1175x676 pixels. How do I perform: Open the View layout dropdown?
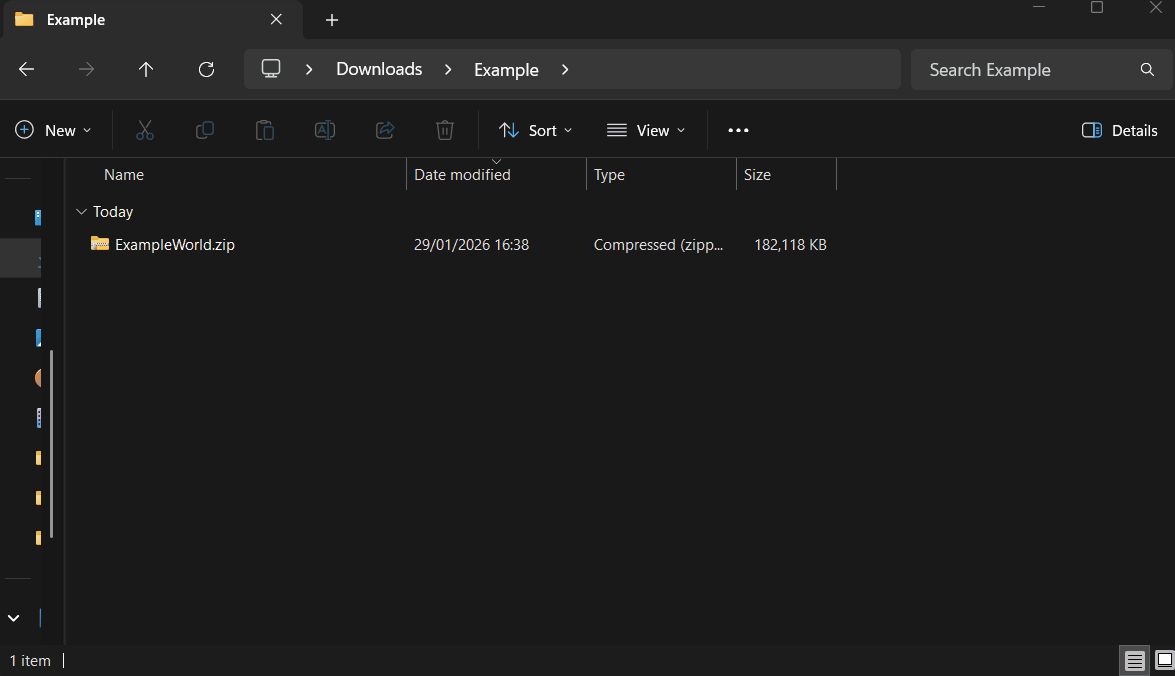[x=646, y=130]
